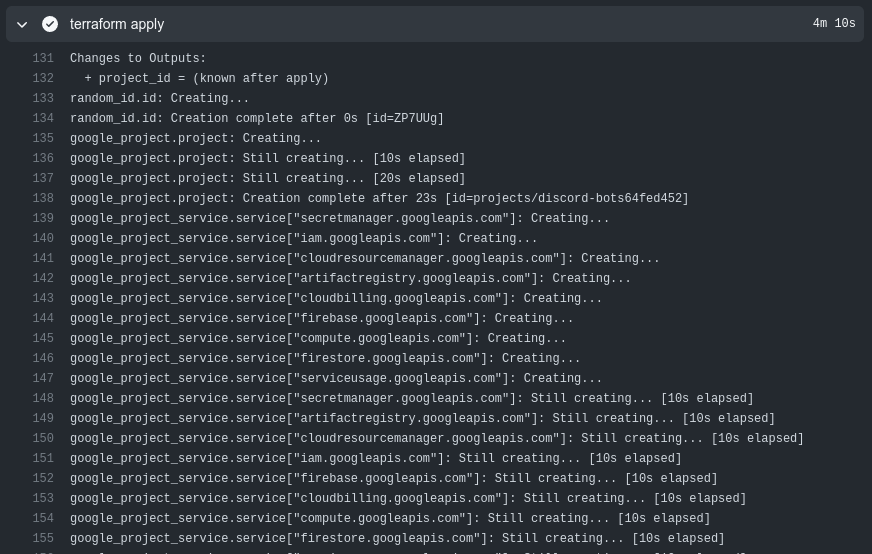Select log line number 138
872x554 pixels.
click(43, 198)
